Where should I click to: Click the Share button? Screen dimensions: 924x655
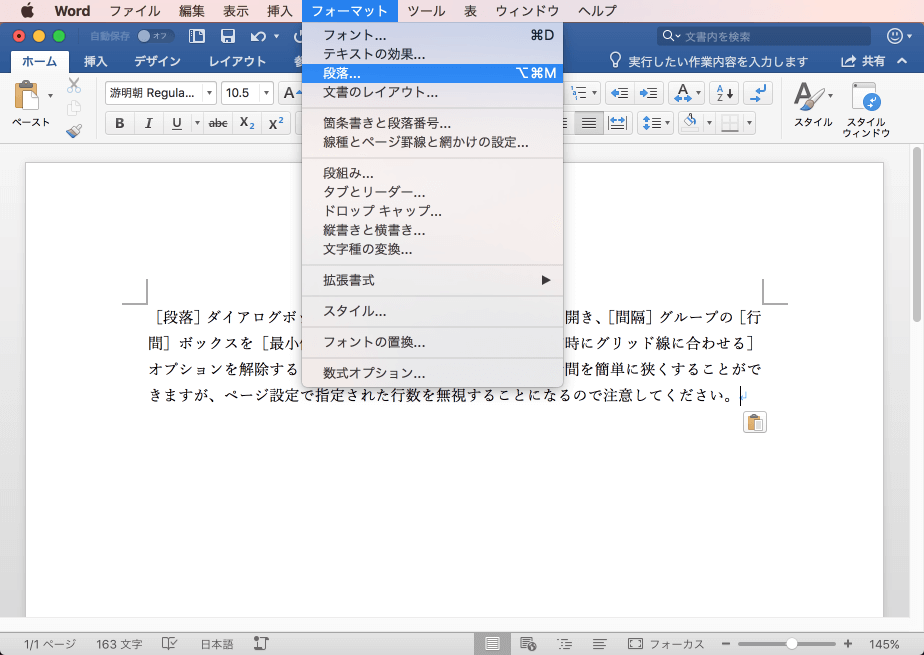pos(864,61)
